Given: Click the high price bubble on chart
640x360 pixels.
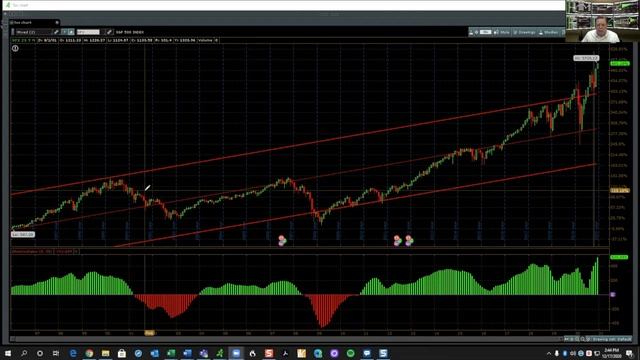Looking at the screenshot, I should click(x=586, y=58).
